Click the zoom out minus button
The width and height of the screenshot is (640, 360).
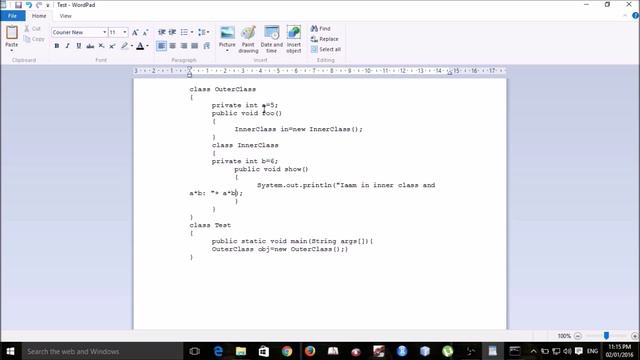(x=578, y=336)
